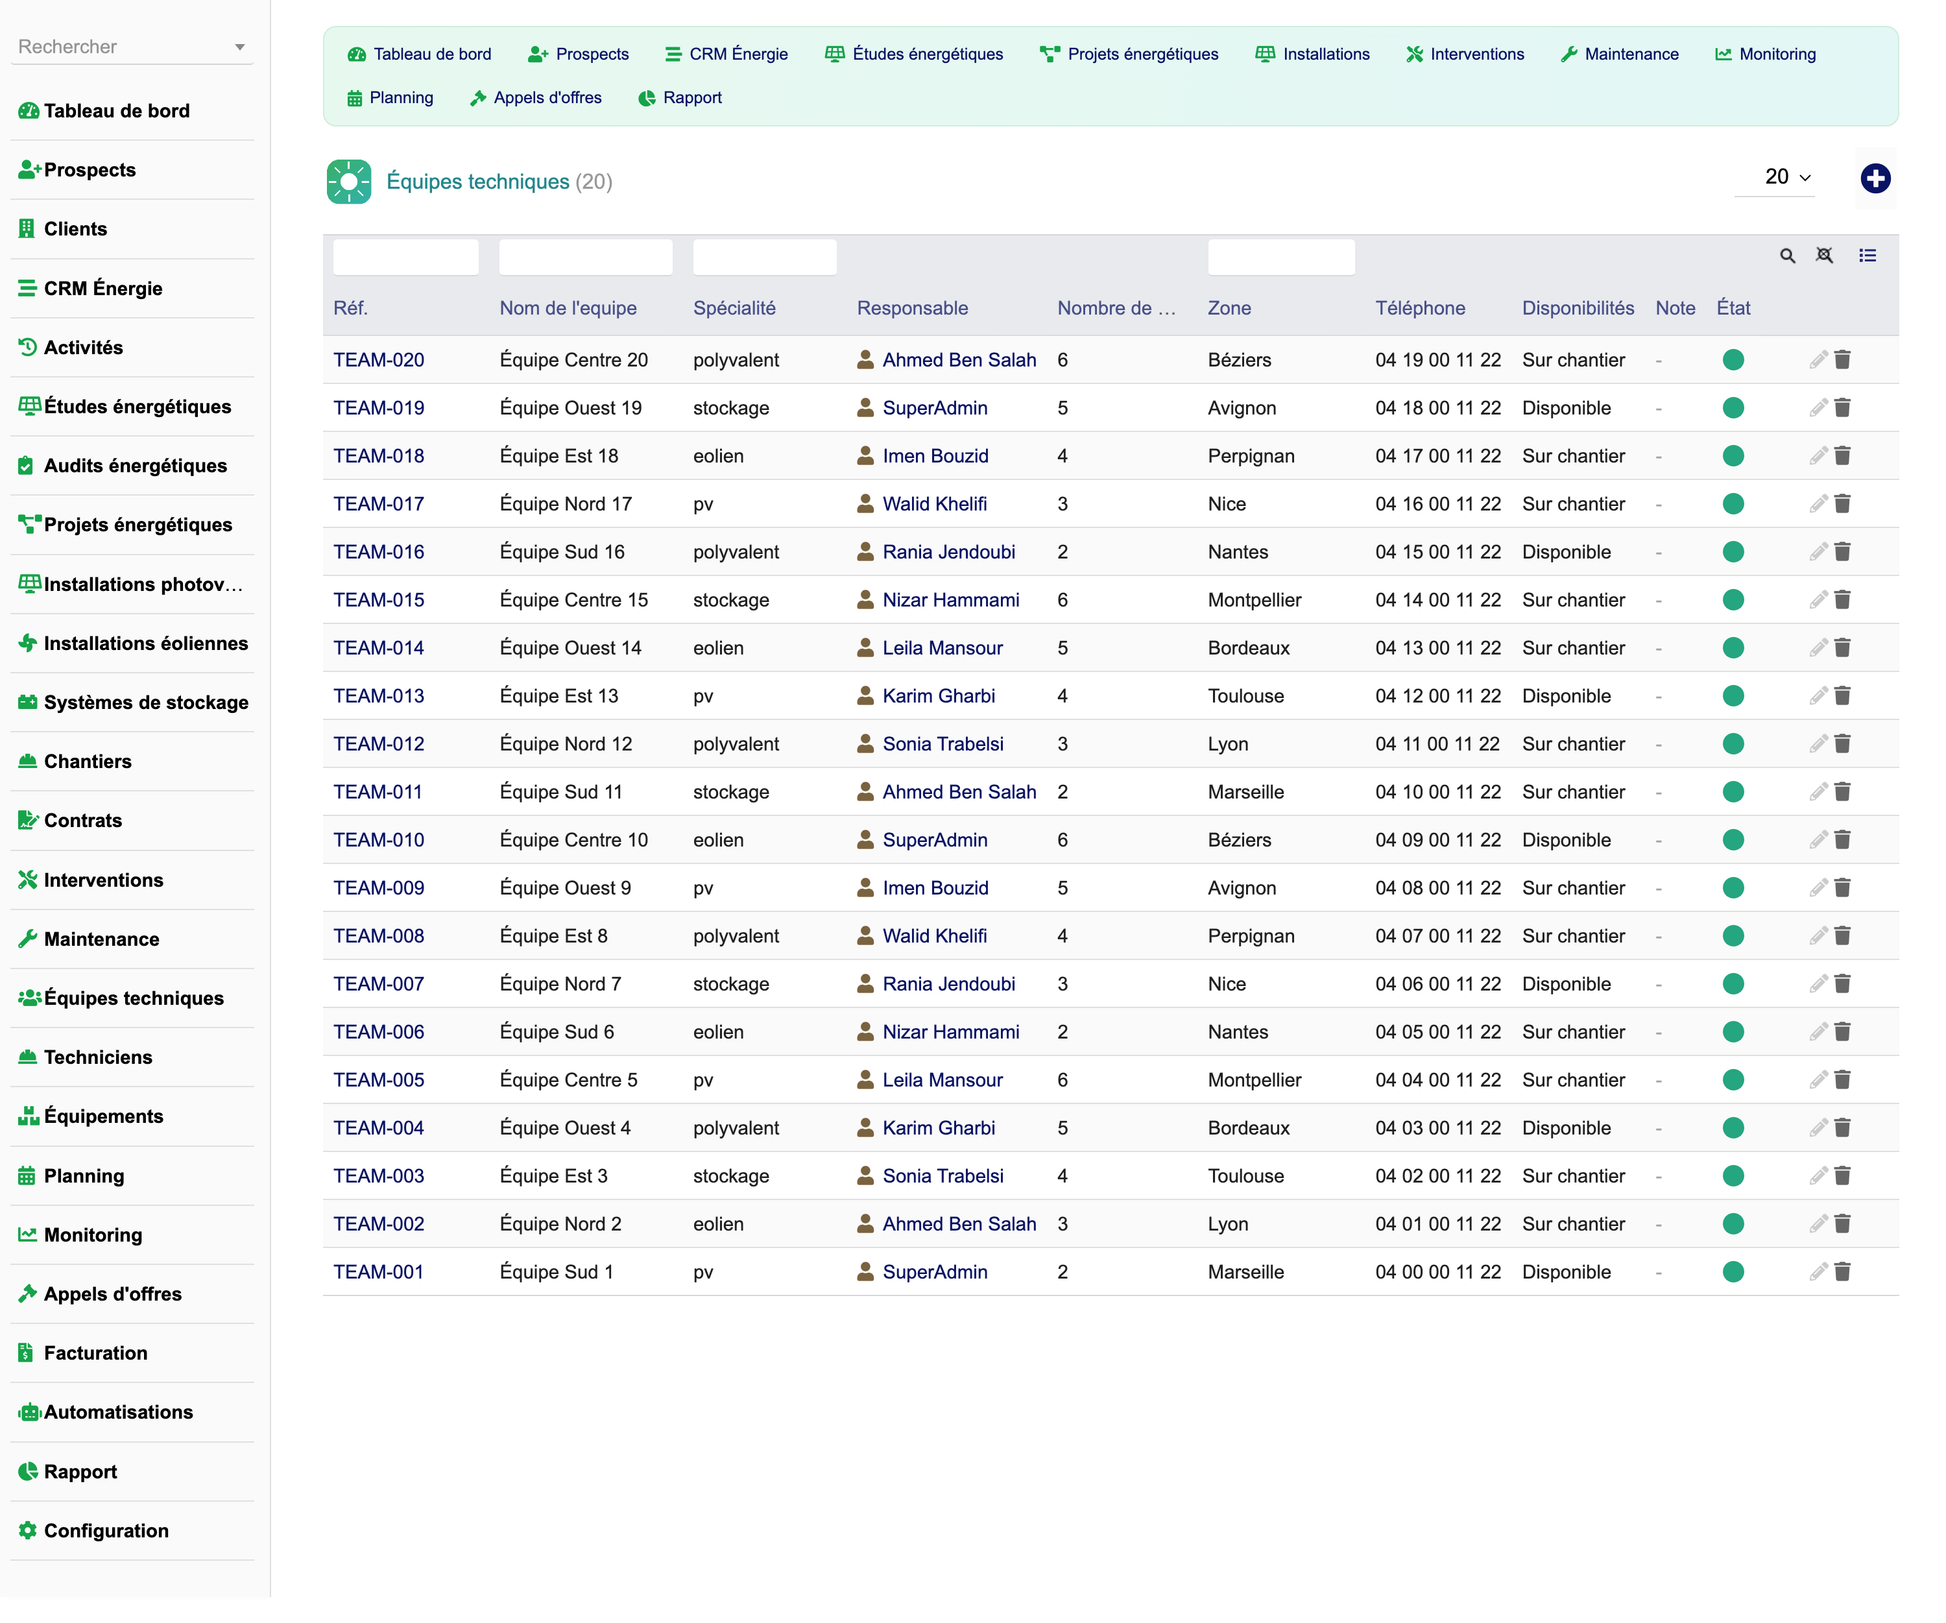
Task: Go to Clients in the sidebar
Action: pyautogui.click(x=75, y=229)
